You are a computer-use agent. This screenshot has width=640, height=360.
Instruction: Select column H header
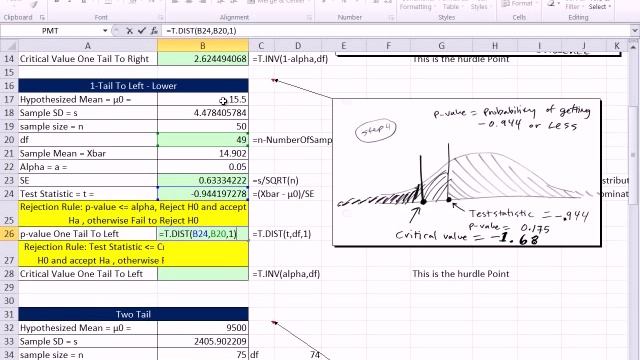point(495,46)
